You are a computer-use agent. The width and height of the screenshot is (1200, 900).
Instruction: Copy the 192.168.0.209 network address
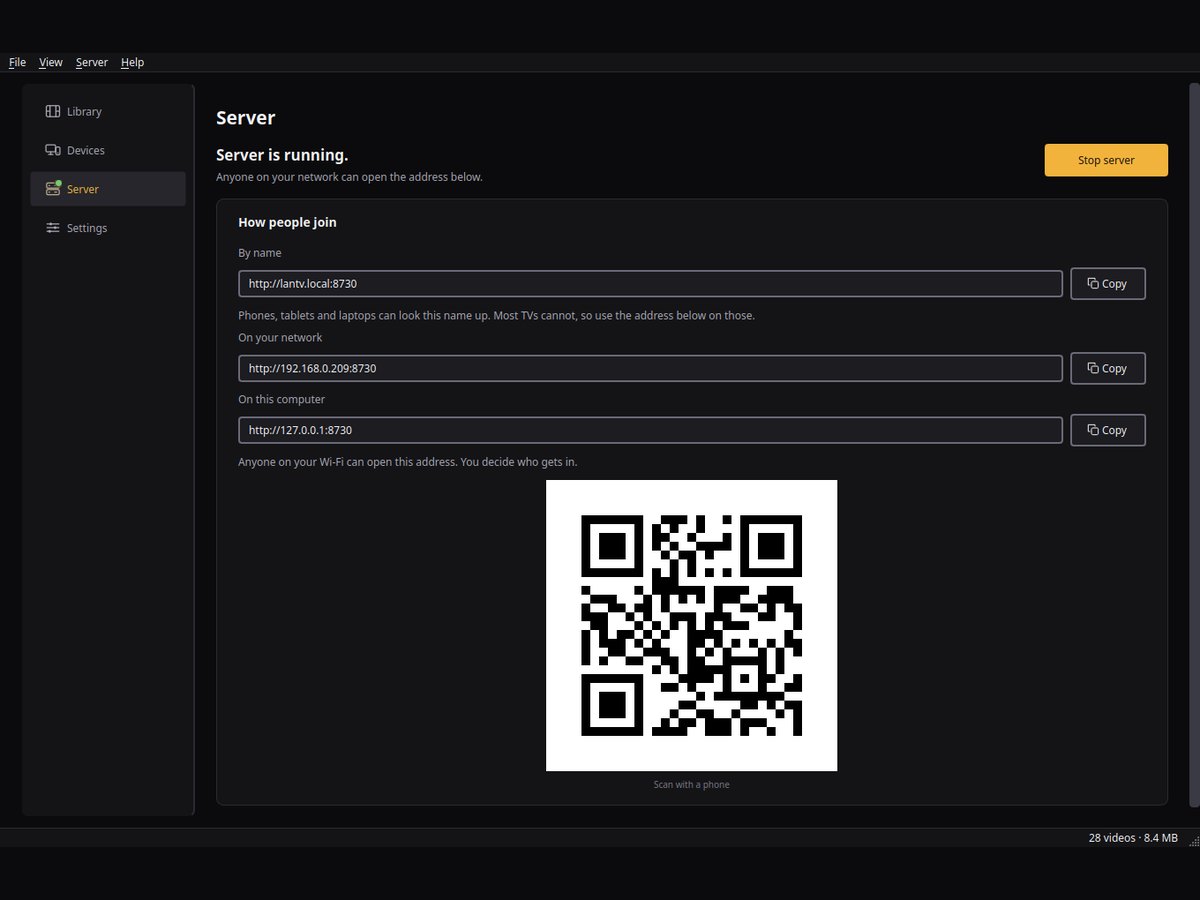tap(1108, 368)
